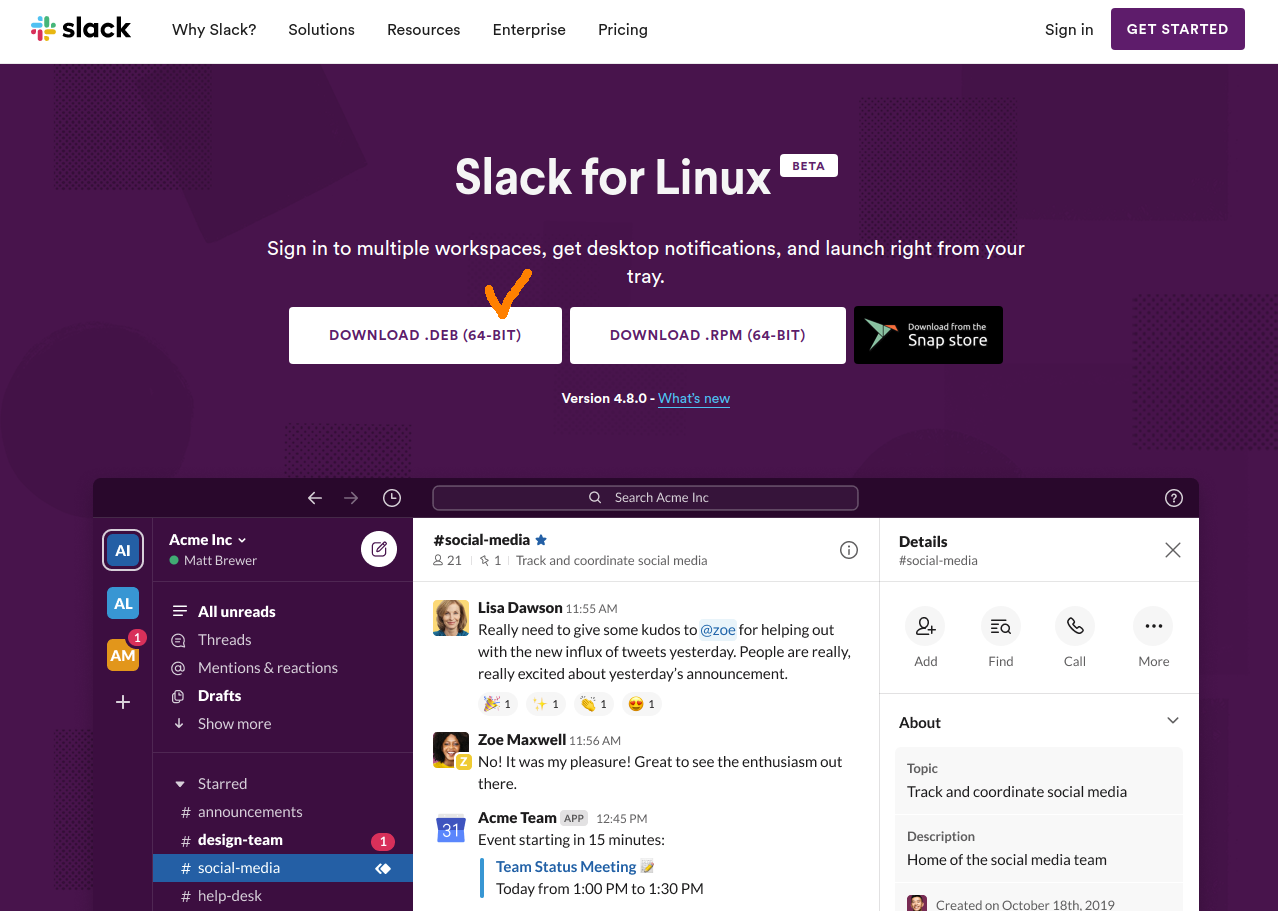Collapse the About section chevron
Viewport: 1278px width, 911px height.
[x=1173, y=721]
